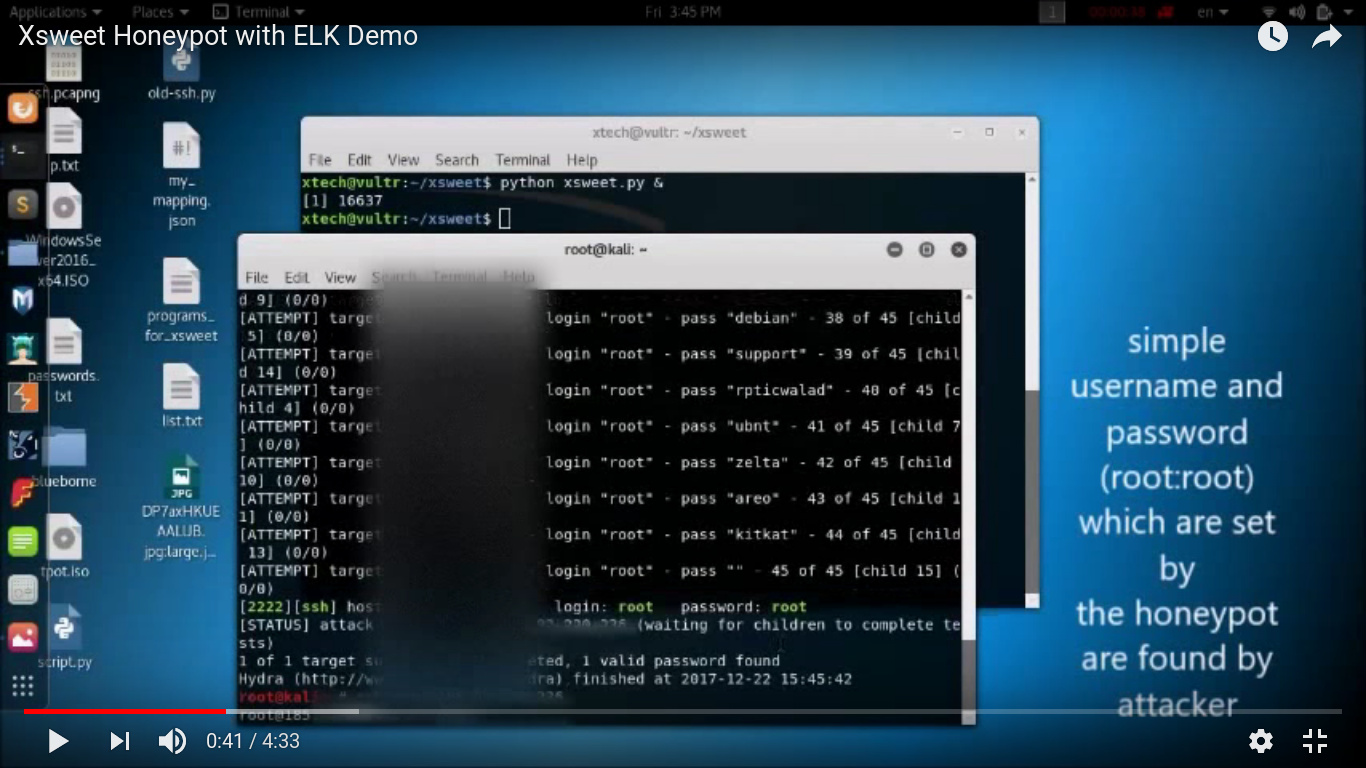Select the blueborne folder on desktop
The height and width of the screenshot is (768, 1366).
click(x=64, y=459)
